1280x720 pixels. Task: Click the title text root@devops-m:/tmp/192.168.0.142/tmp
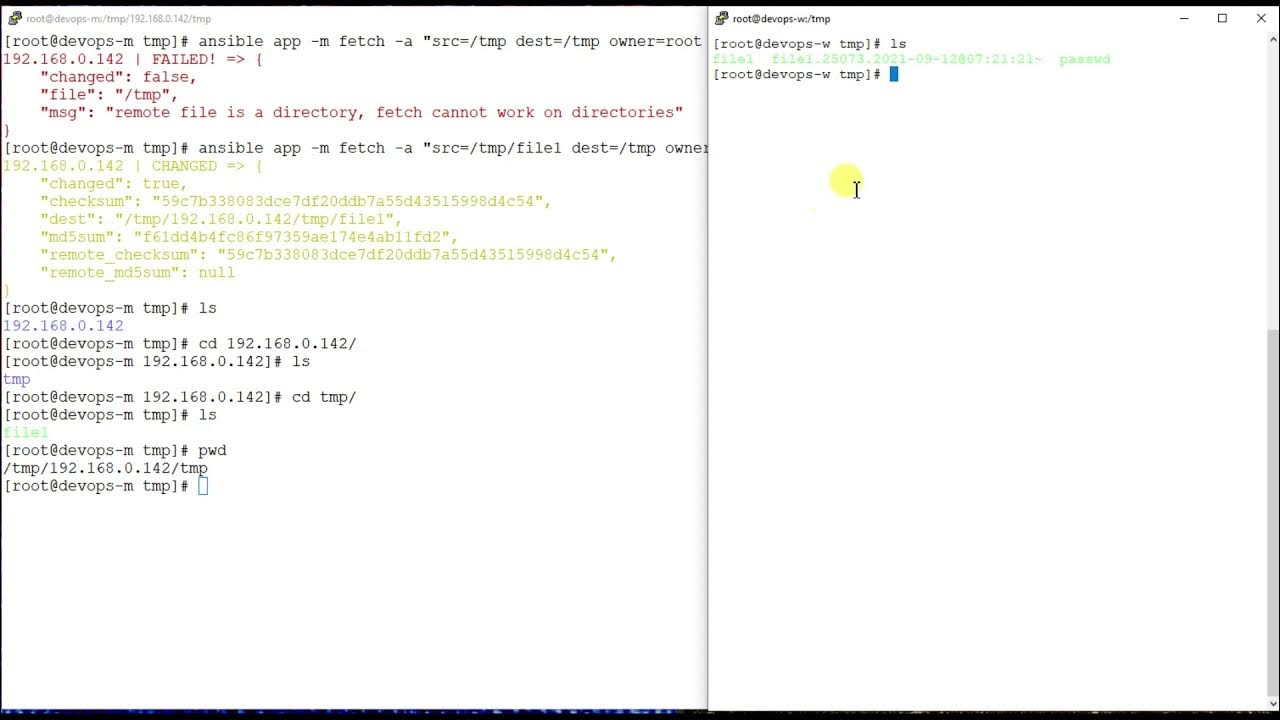(x=118, y=18)
